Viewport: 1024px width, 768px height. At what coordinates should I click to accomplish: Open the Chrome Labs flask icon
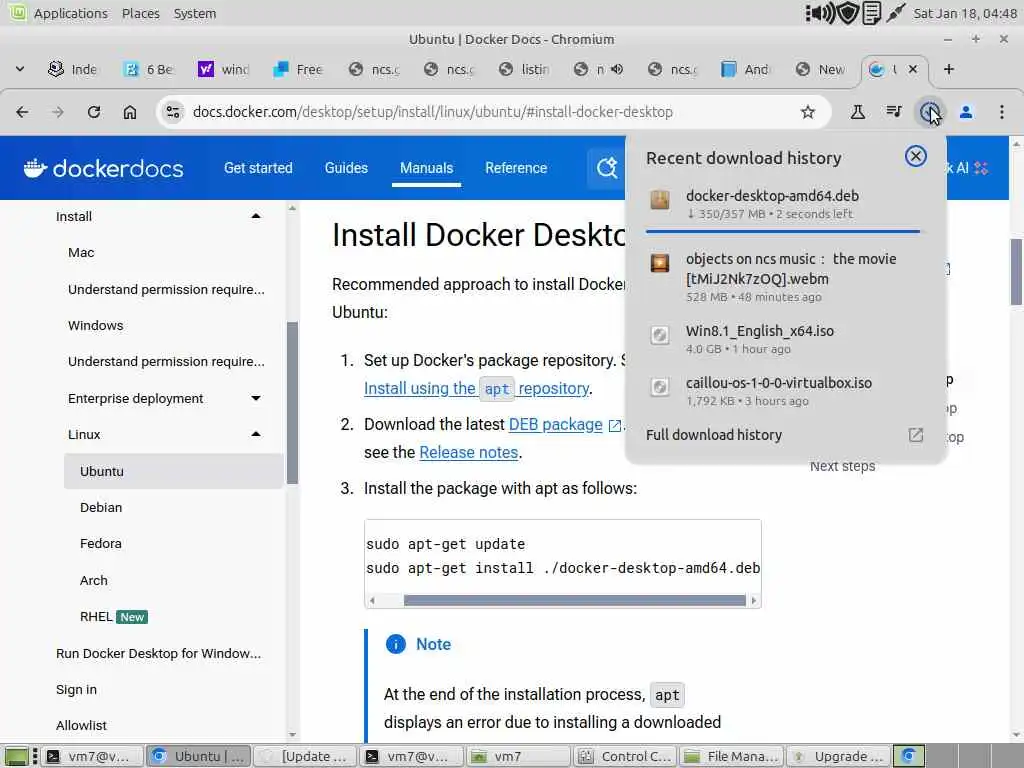coord(857,112)
